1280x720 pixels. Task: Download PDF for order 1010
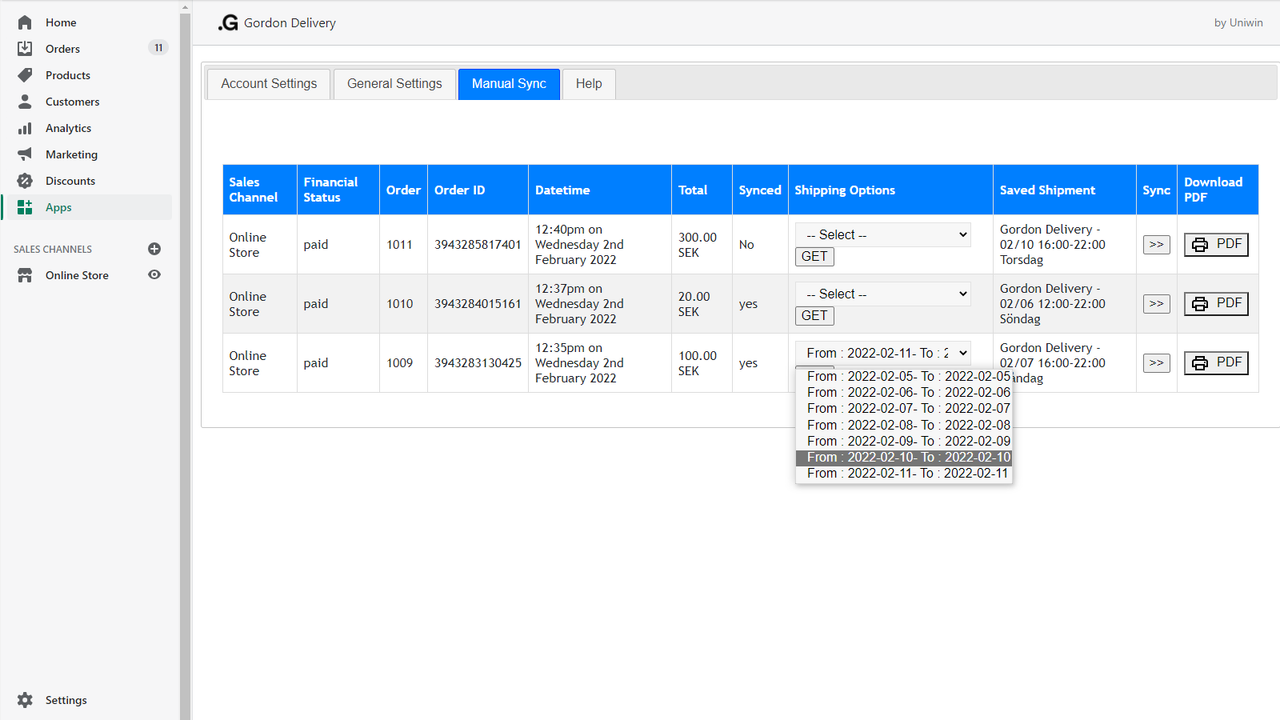pyautogui.click(x=1216, y=303)
